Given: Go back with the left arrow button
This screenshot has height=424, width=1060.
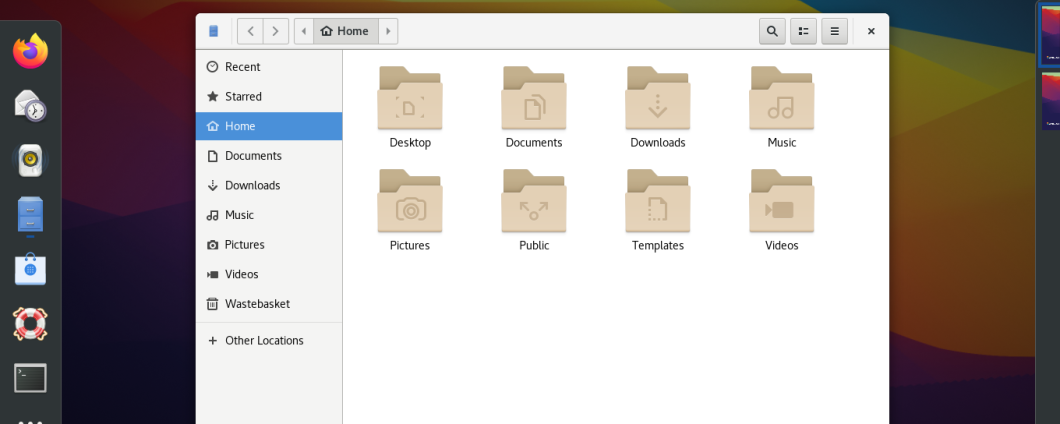Looking at the screenshot, I should (x=250, y=31).
